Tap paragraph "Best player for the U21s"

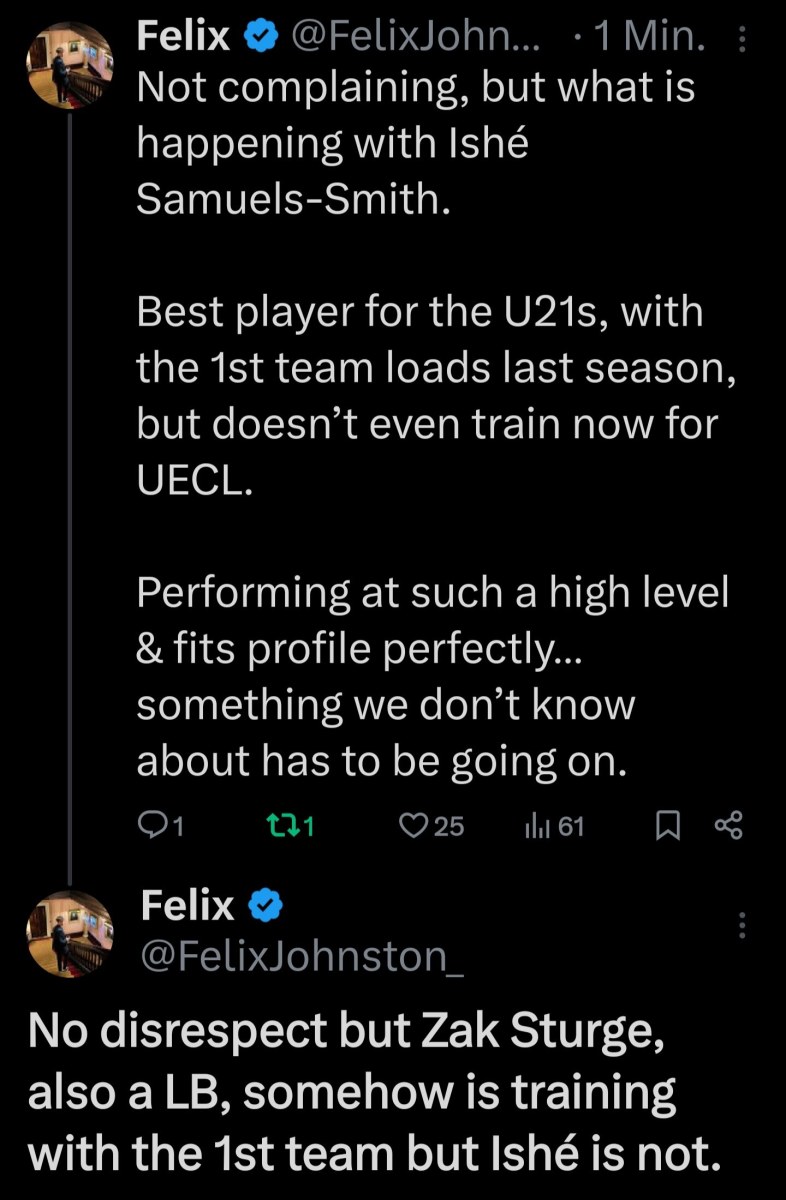click(420, 312)
